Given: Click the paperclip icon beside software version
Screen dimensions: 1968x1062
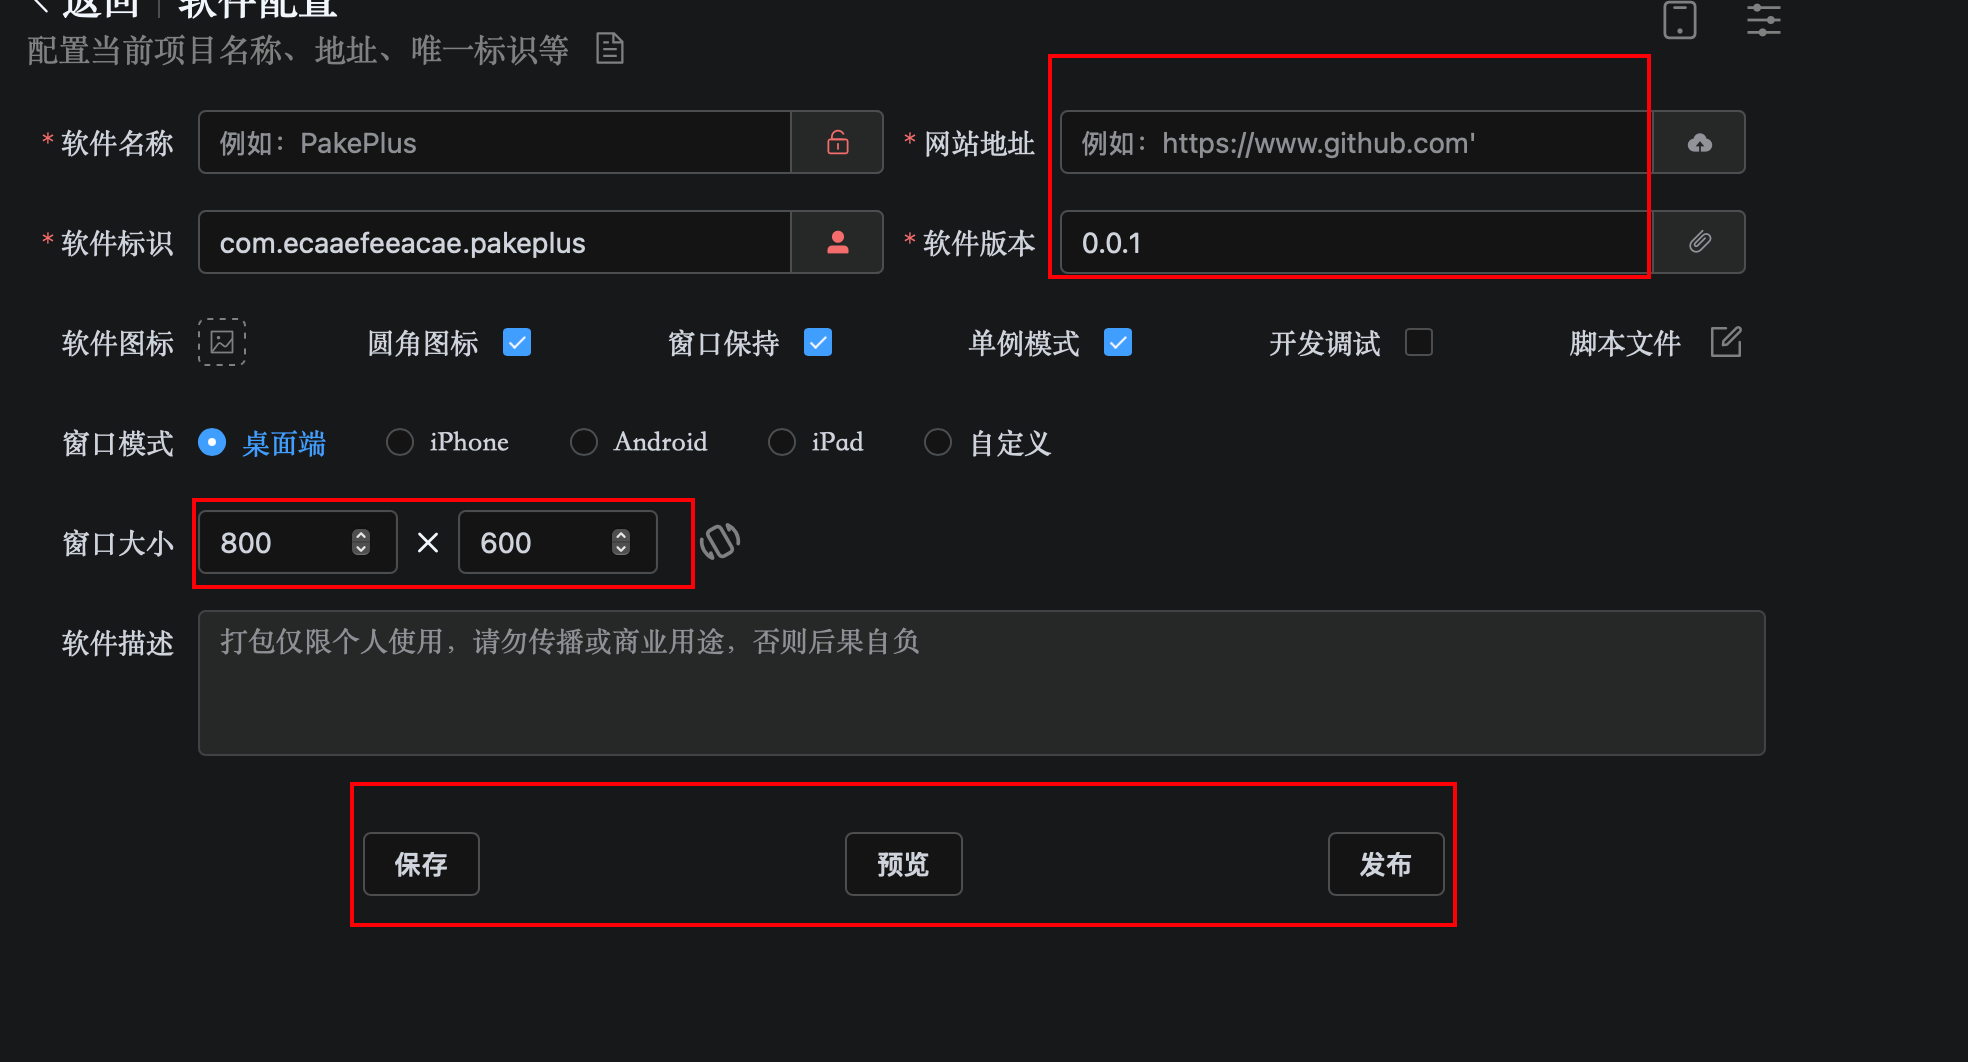Looking at the screenshot, I should pyautogui.click(x=1699, y=242).
